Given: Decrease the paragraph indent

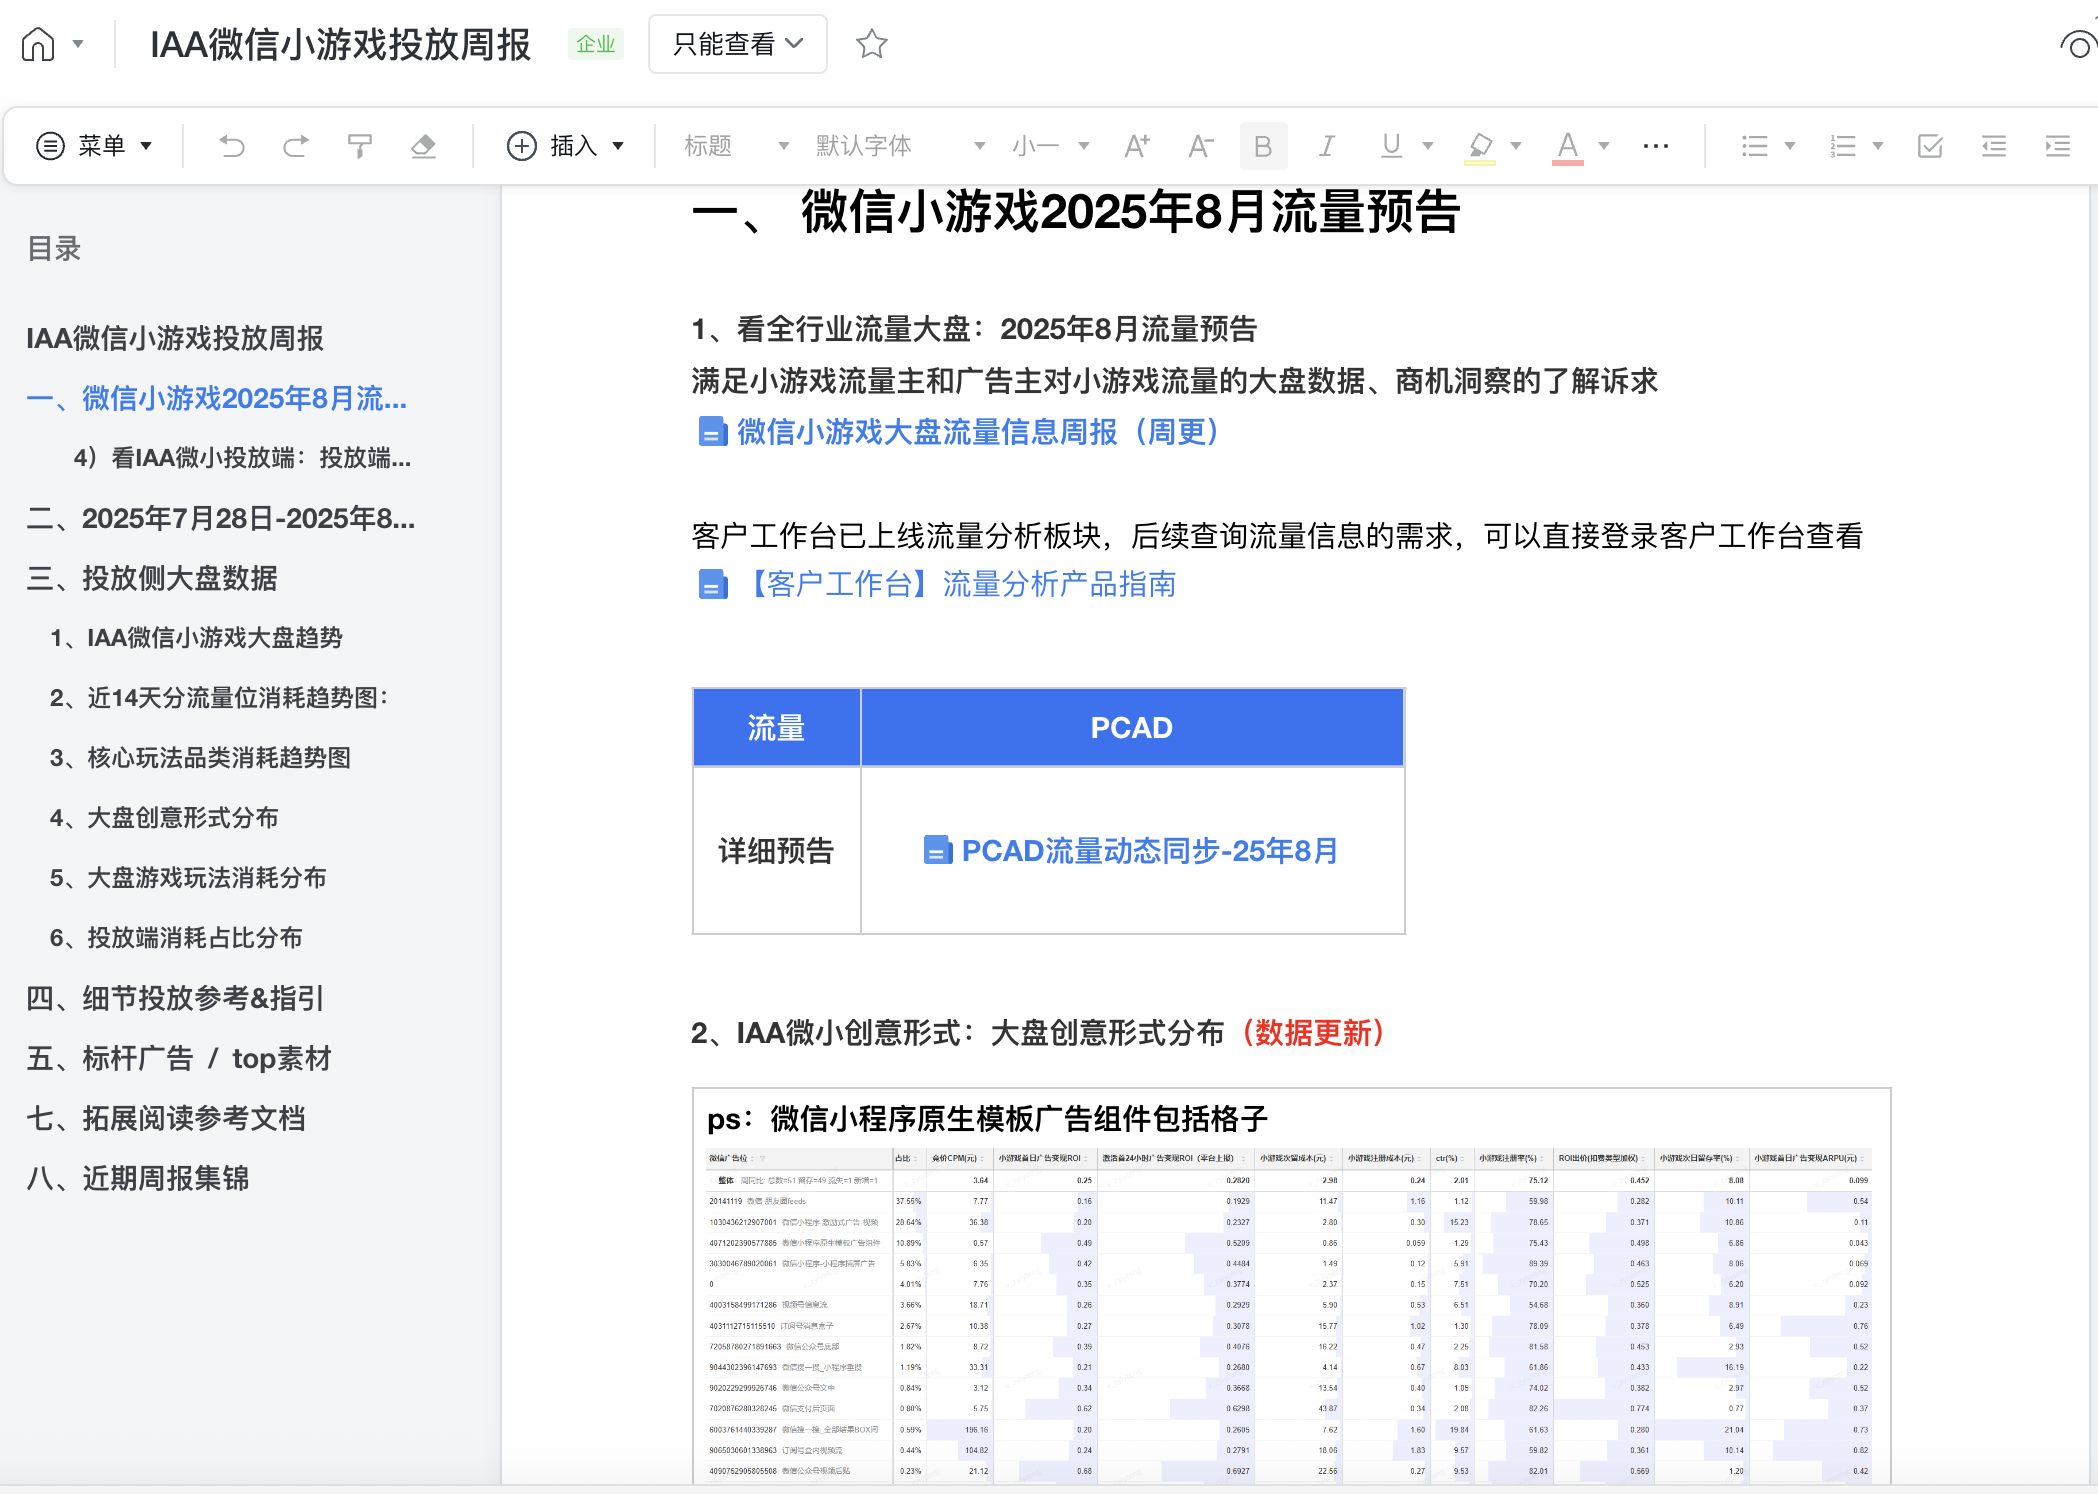Looking at the screenshot, I should click(x=1994, y=146).
